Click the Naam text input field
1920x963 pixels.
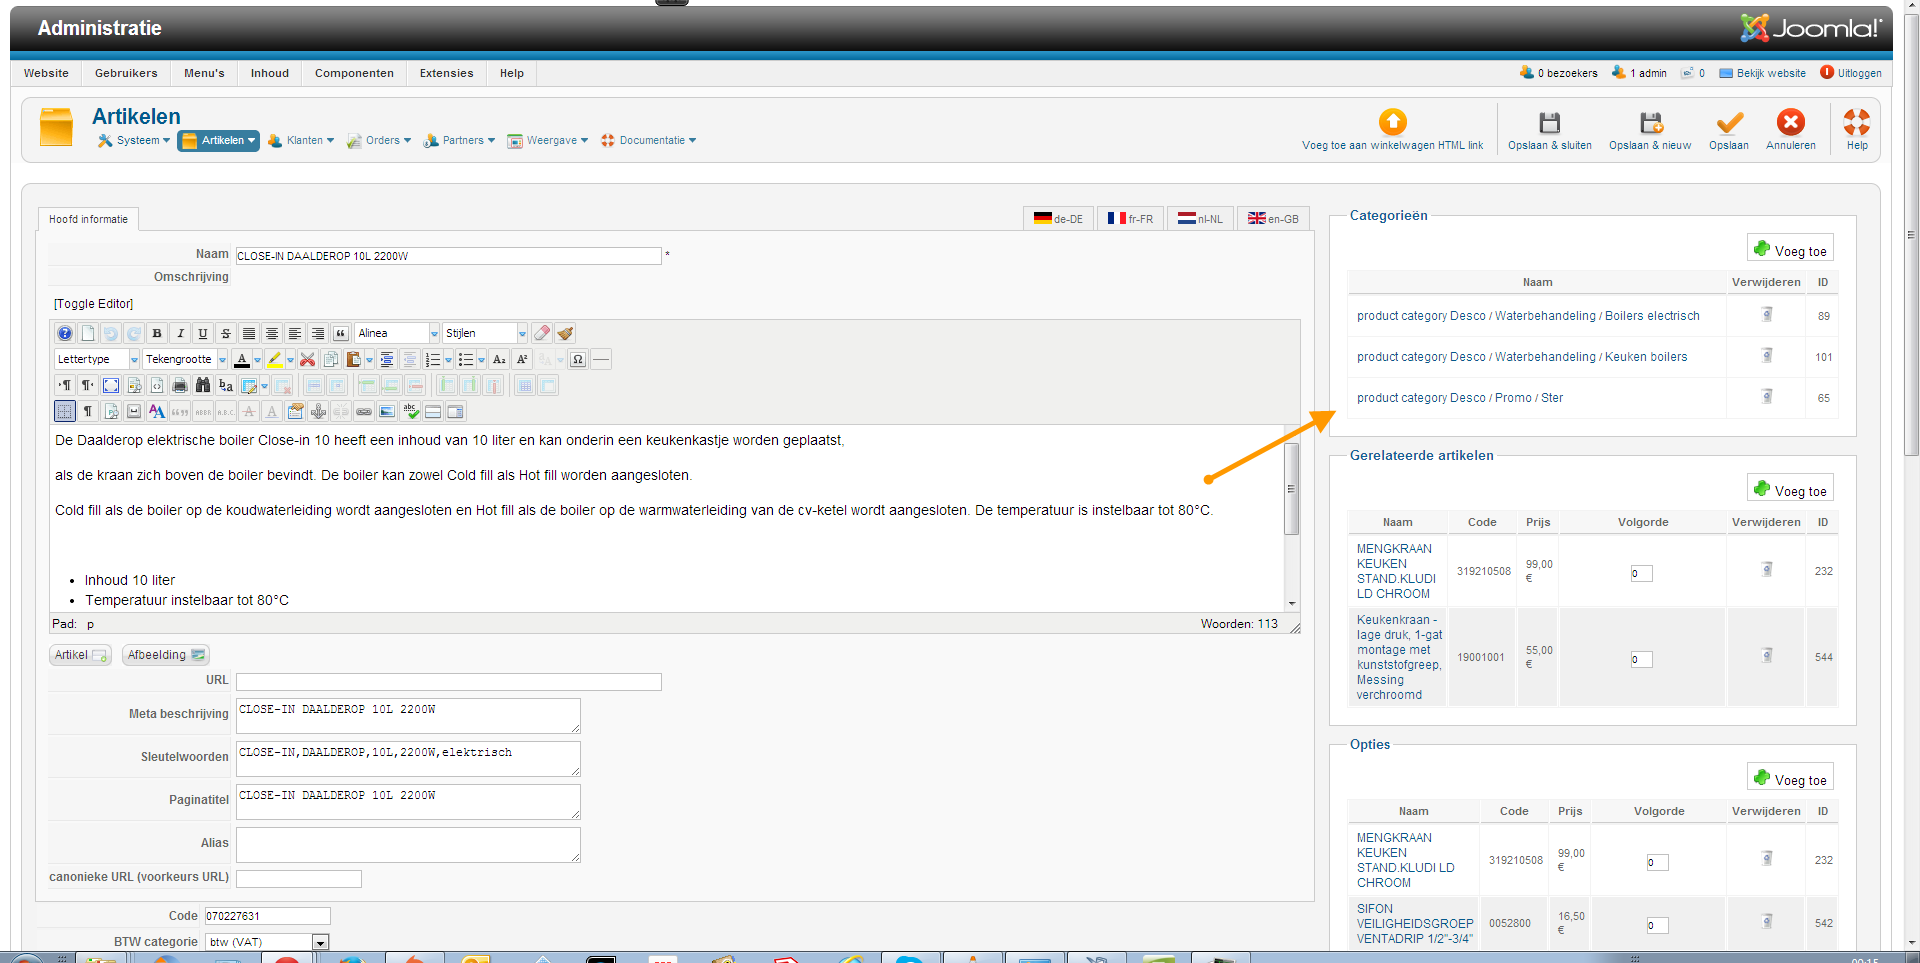tap(448, 256)
